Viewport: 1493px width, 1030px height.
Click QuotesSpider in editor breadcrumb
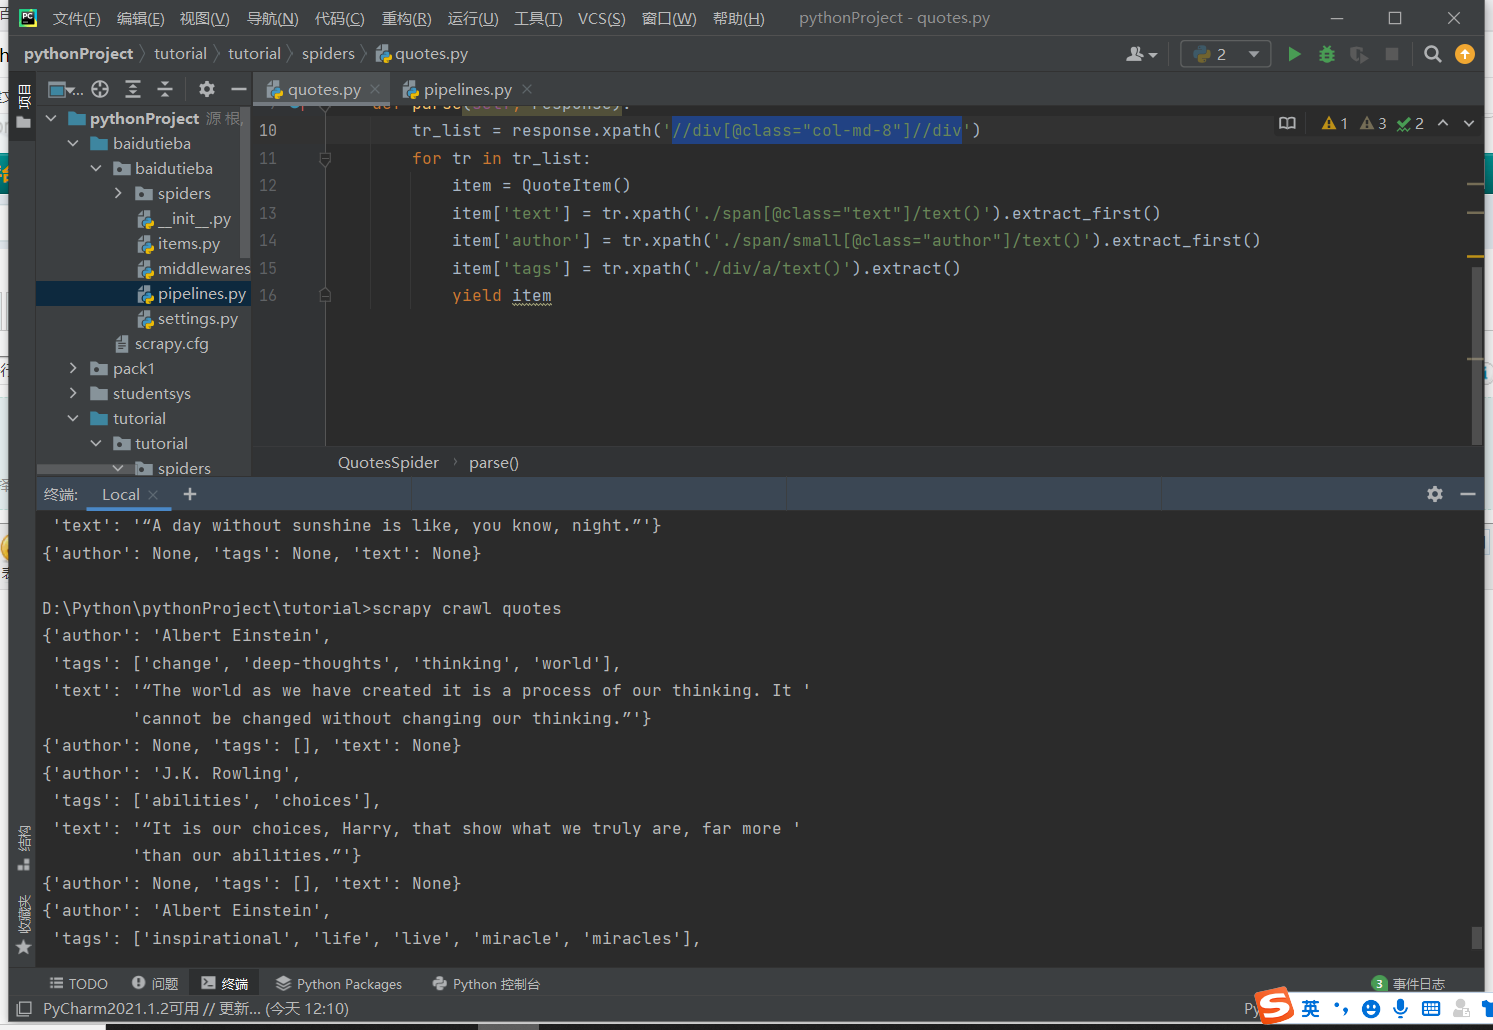388,462
